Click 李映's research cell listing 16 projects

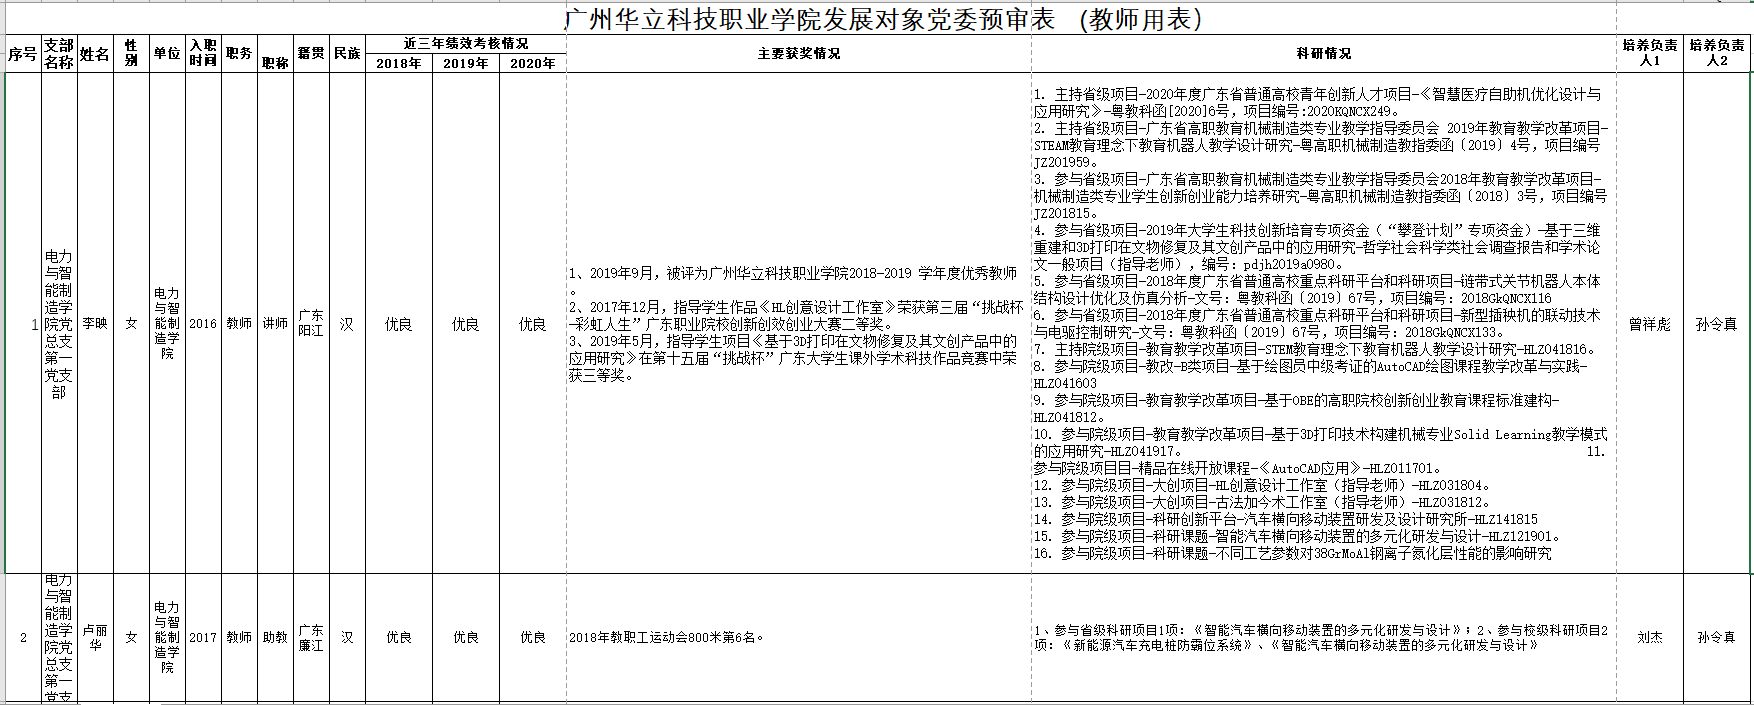(1324, 324)
